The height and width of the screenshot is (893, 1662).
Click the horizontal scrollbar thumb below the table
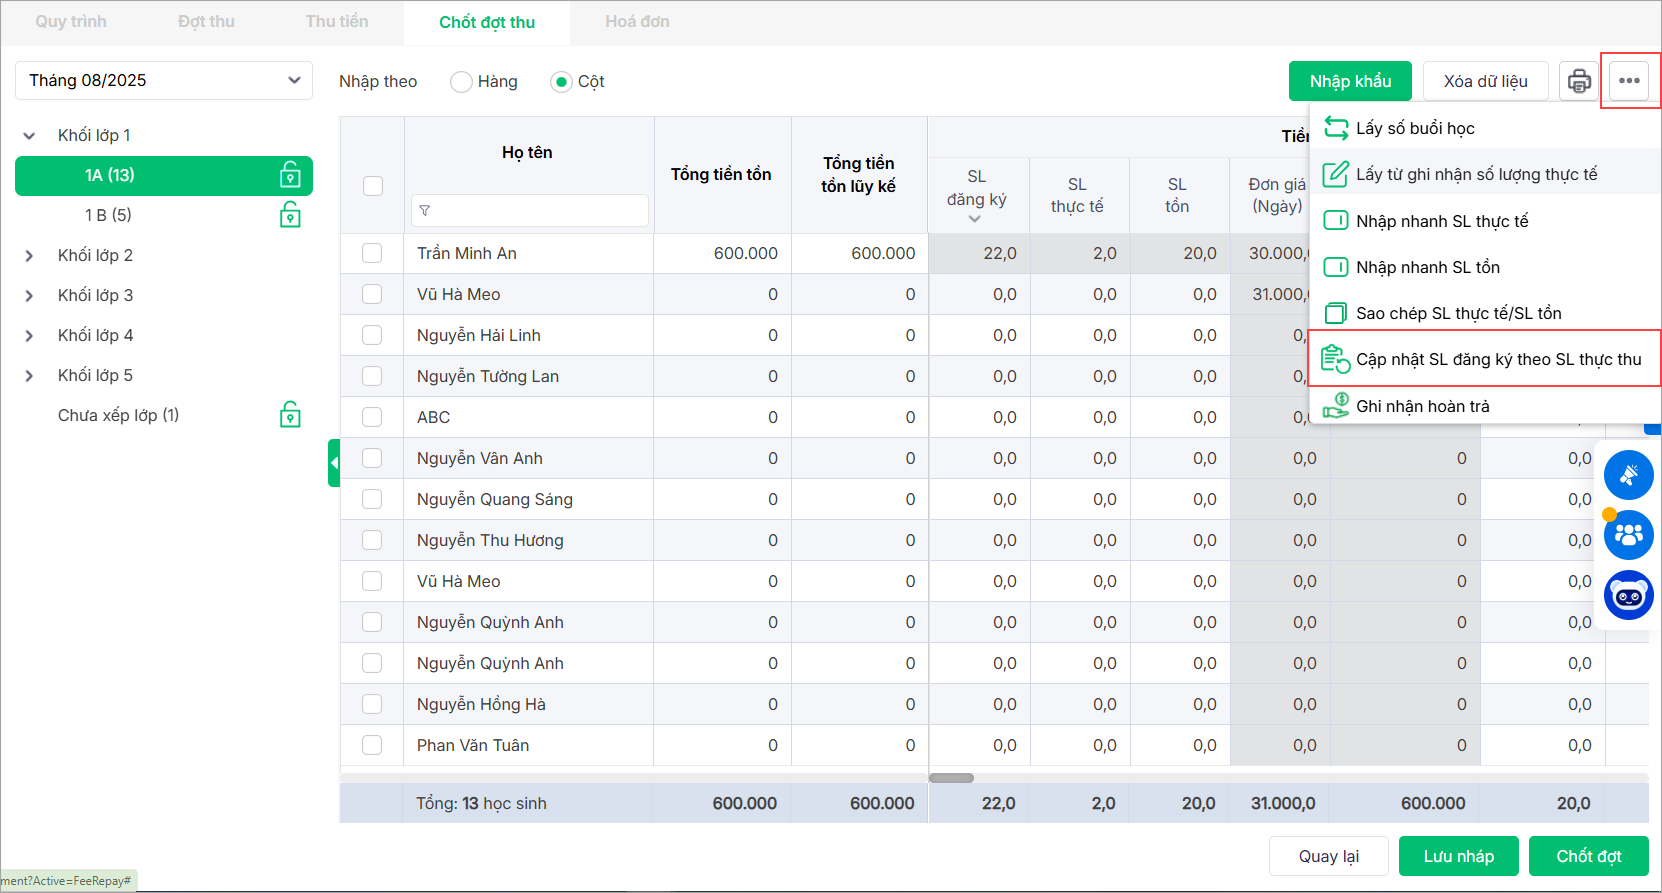tap(951, 778)
